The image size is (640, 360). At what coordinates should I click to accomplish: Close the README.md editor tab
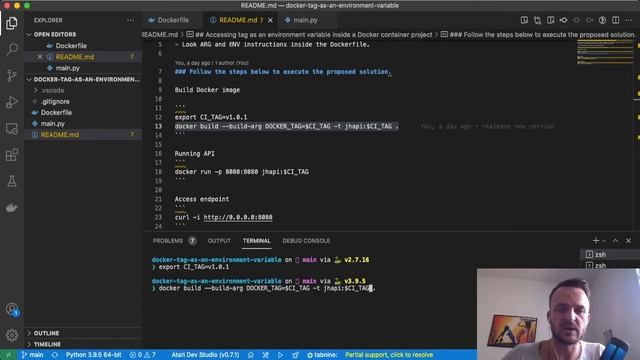[270, 20]
